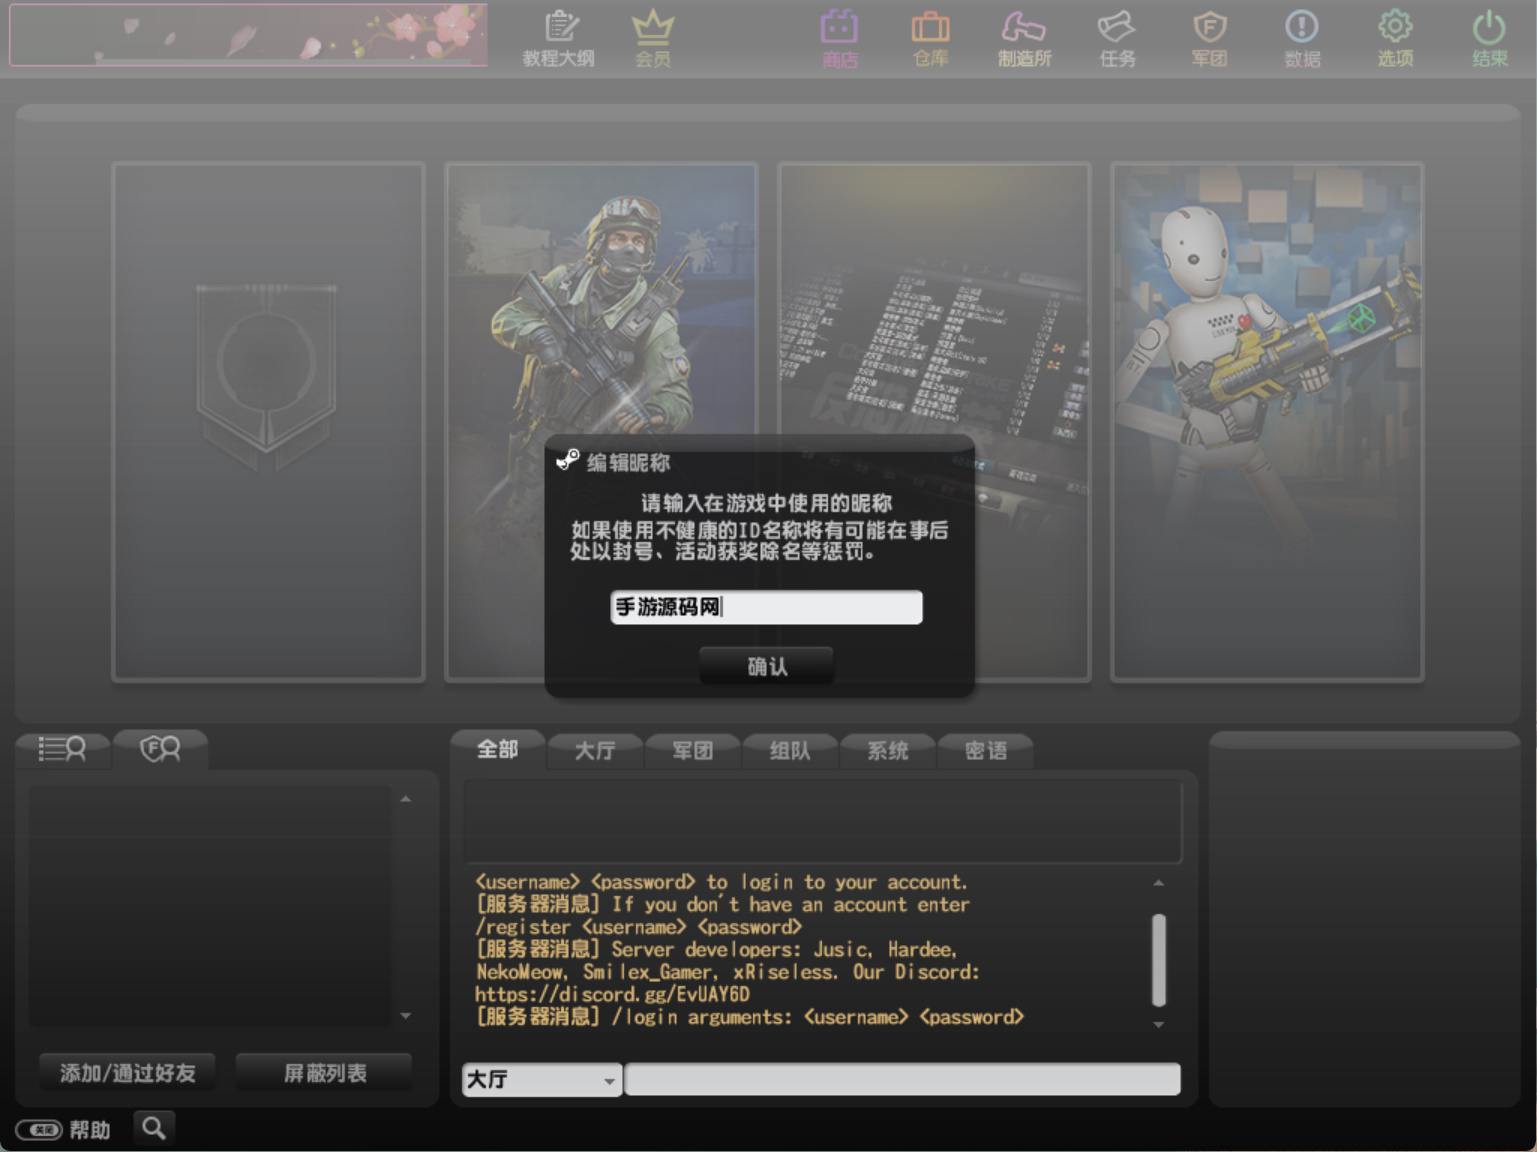Select the 系统 chat tab
Image resolution: width=1537 pixels, height=1152 pixels.
[x=887, y=750]
